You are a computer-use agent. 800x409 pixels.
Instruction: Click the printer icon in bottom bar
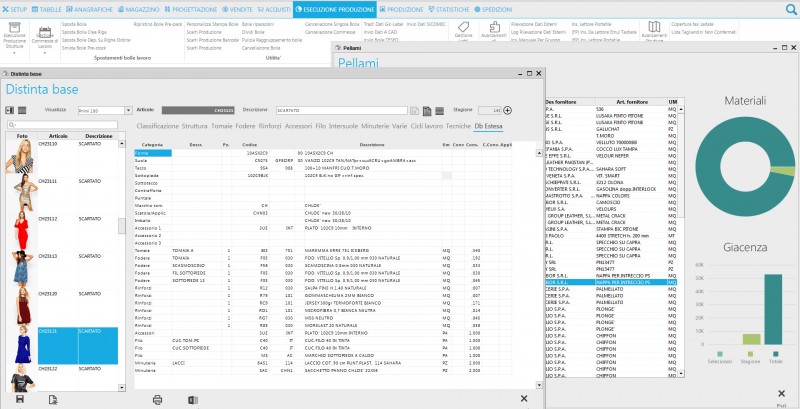pos(158,400)
